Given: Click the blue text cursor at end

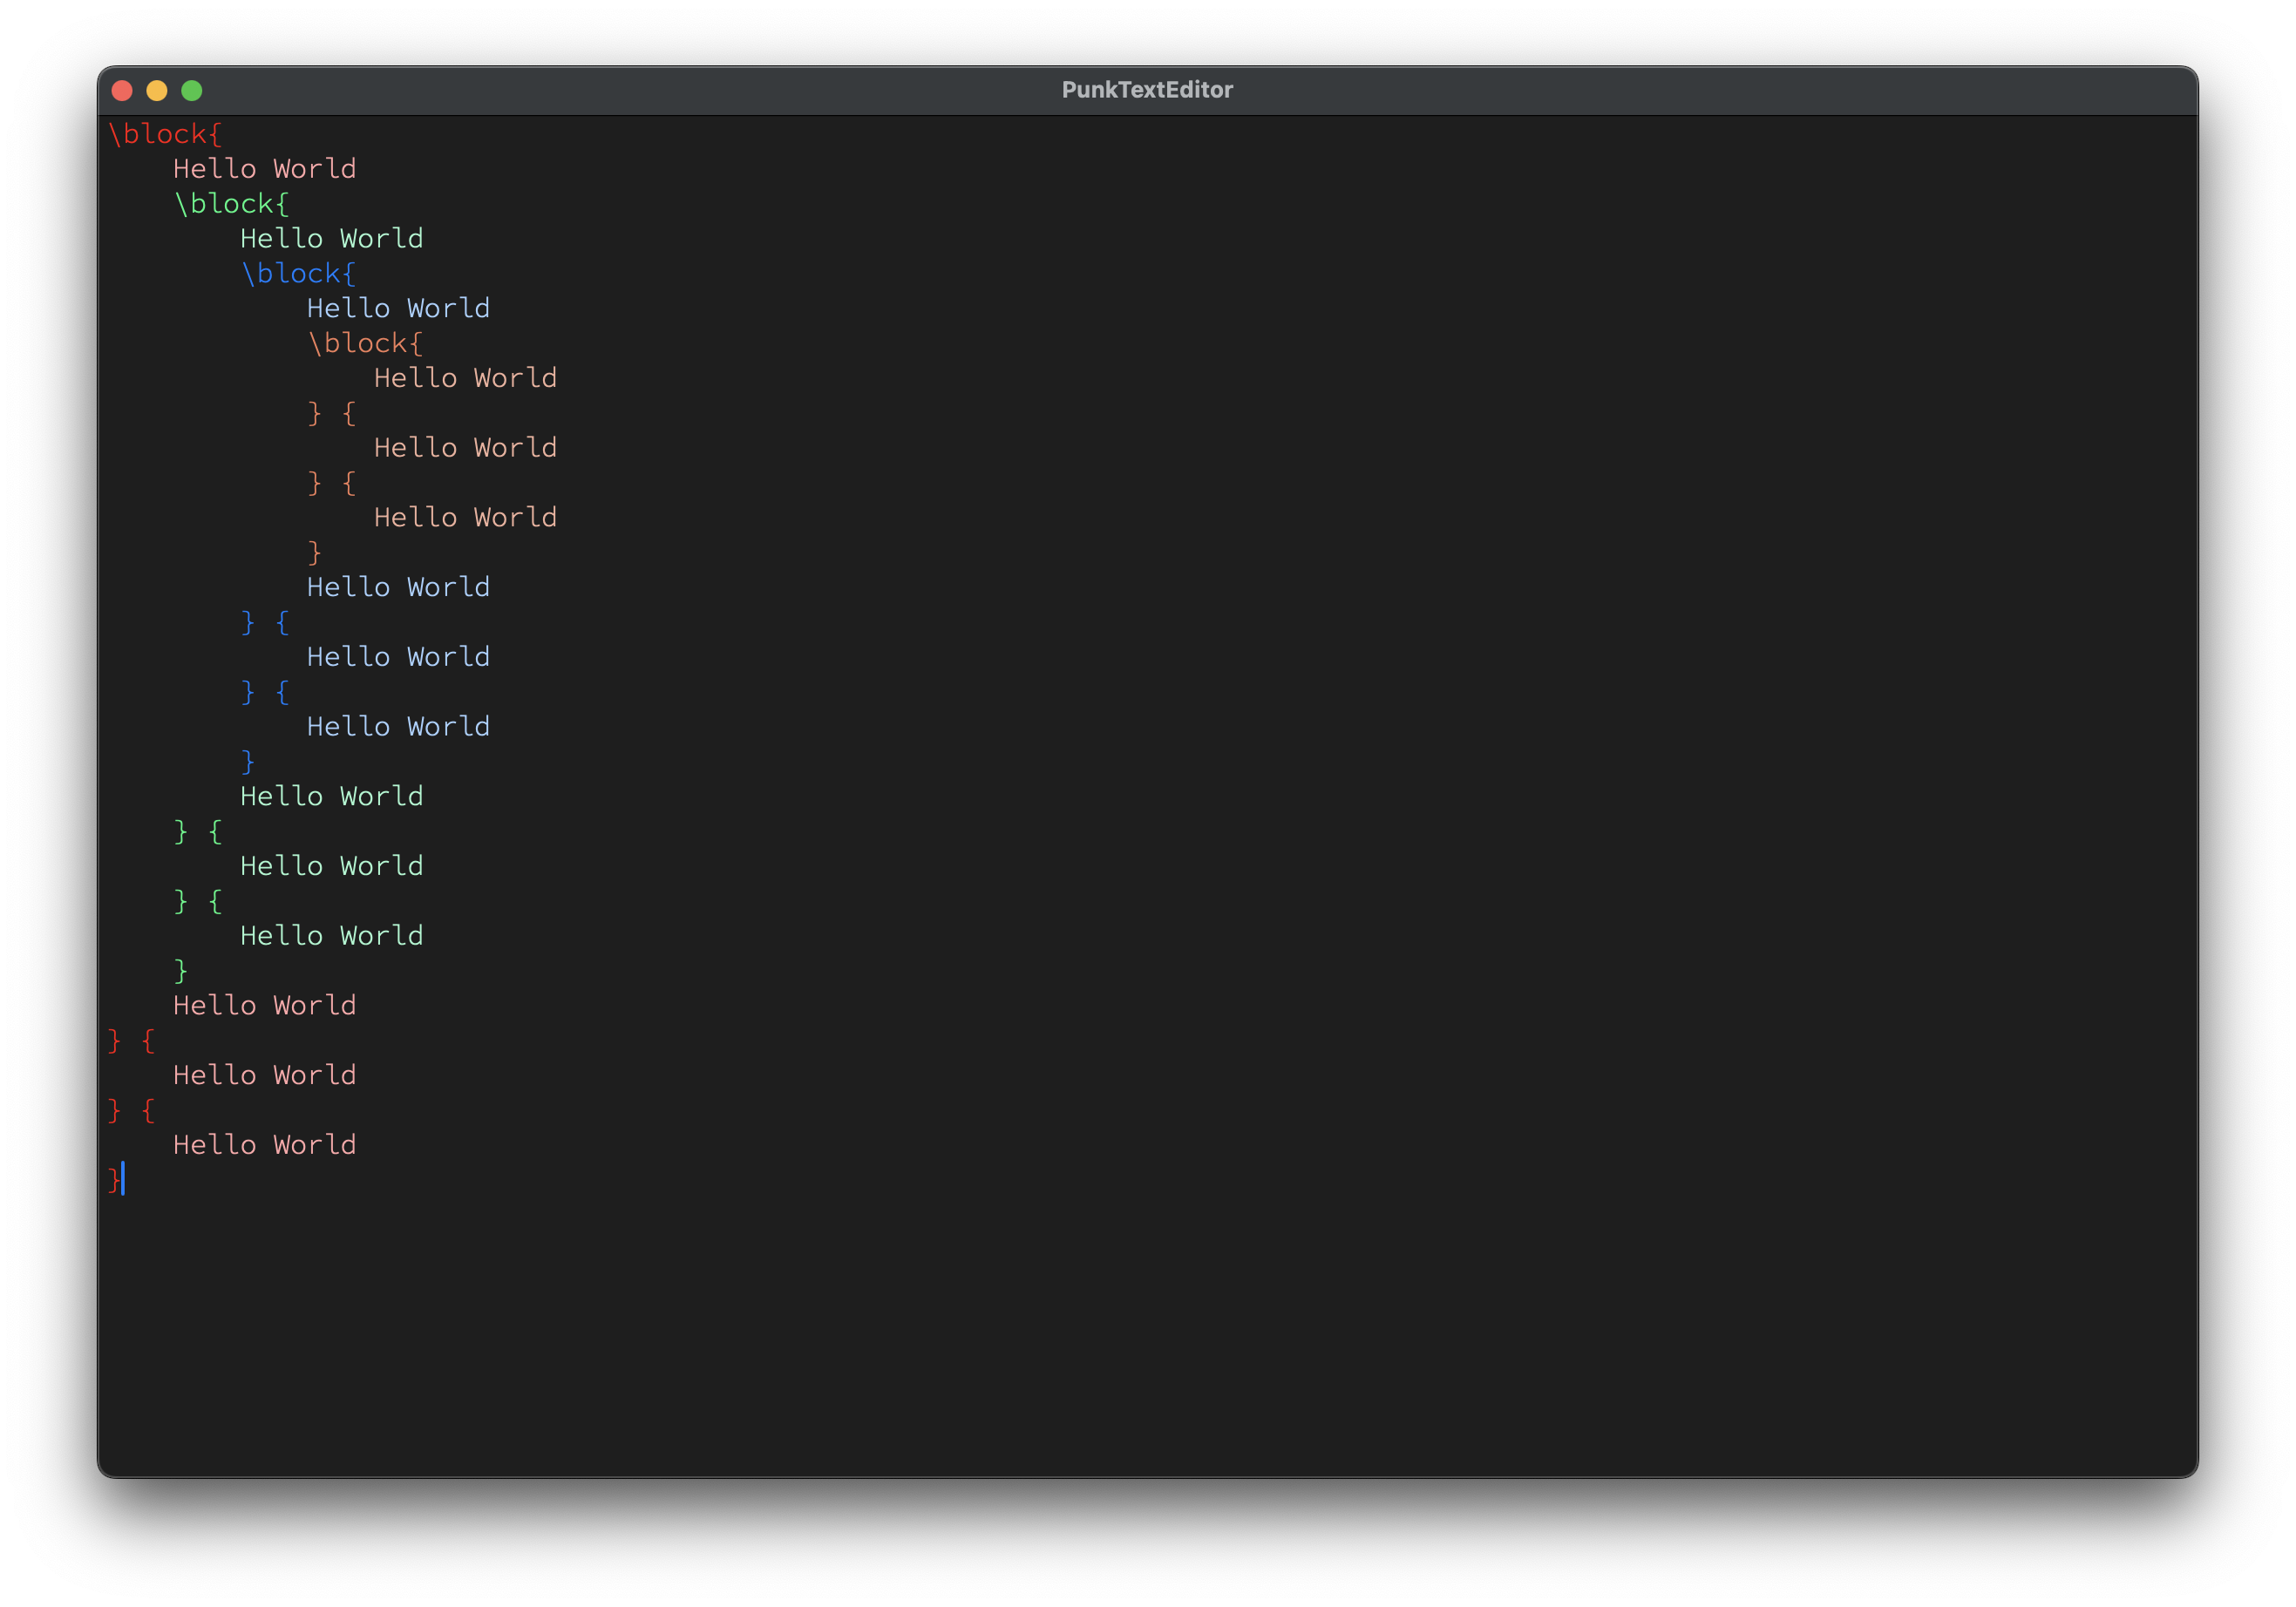Looking at the screenshot, I should point(123,1179).
